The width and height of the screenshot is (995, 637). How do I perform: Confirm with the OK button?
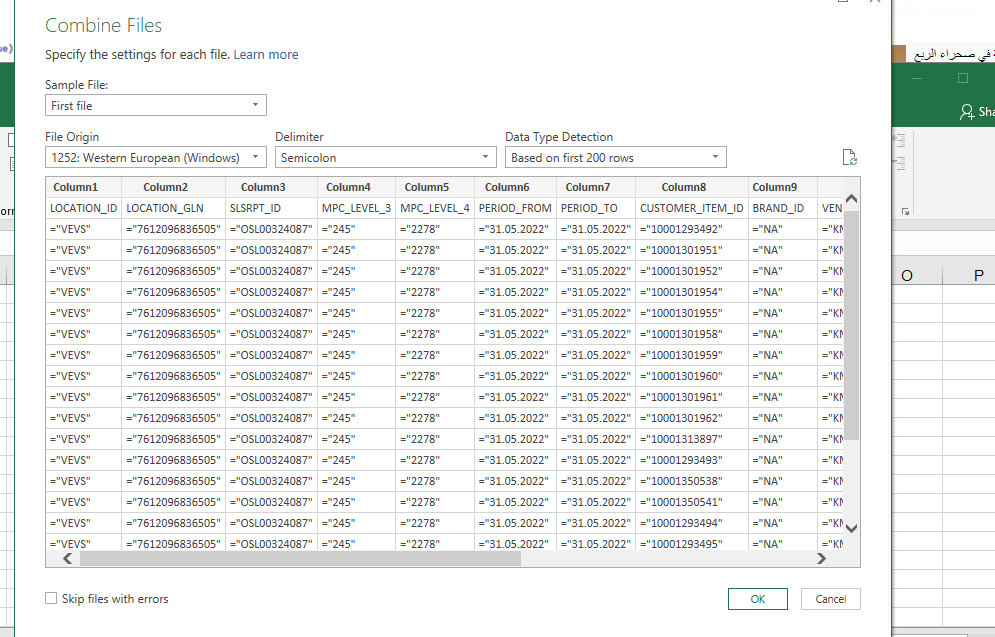[x=758, y=599]
